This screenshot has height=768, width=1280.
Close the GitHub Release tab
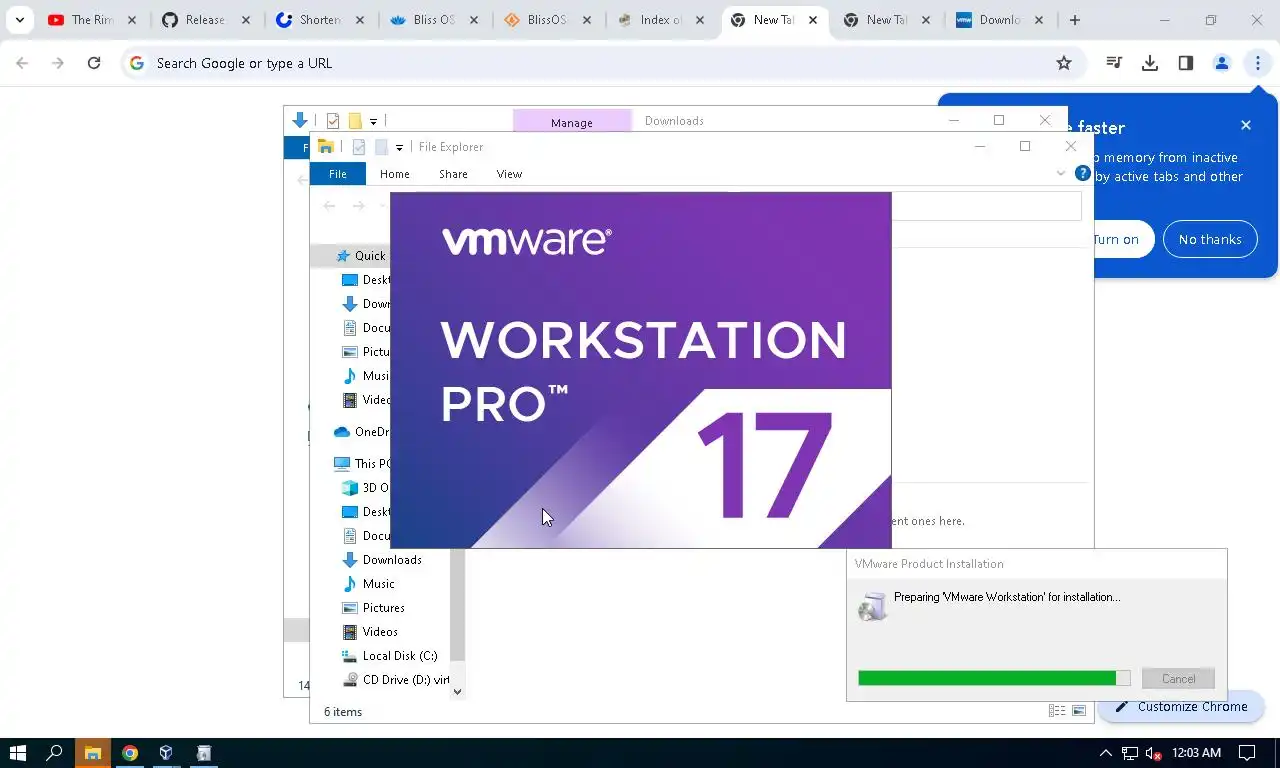(x=246, y=20)
